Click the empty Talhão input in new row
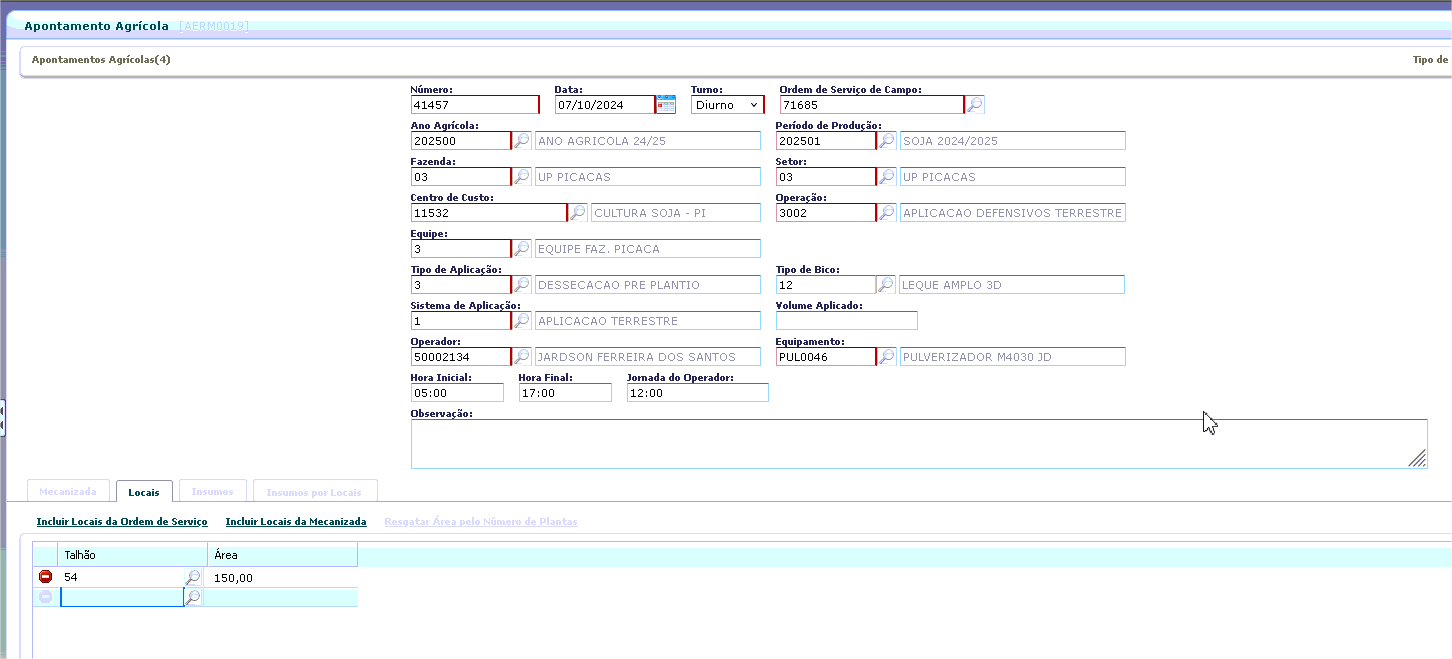Screen dimensions: 1452x659 pos(121,597)
